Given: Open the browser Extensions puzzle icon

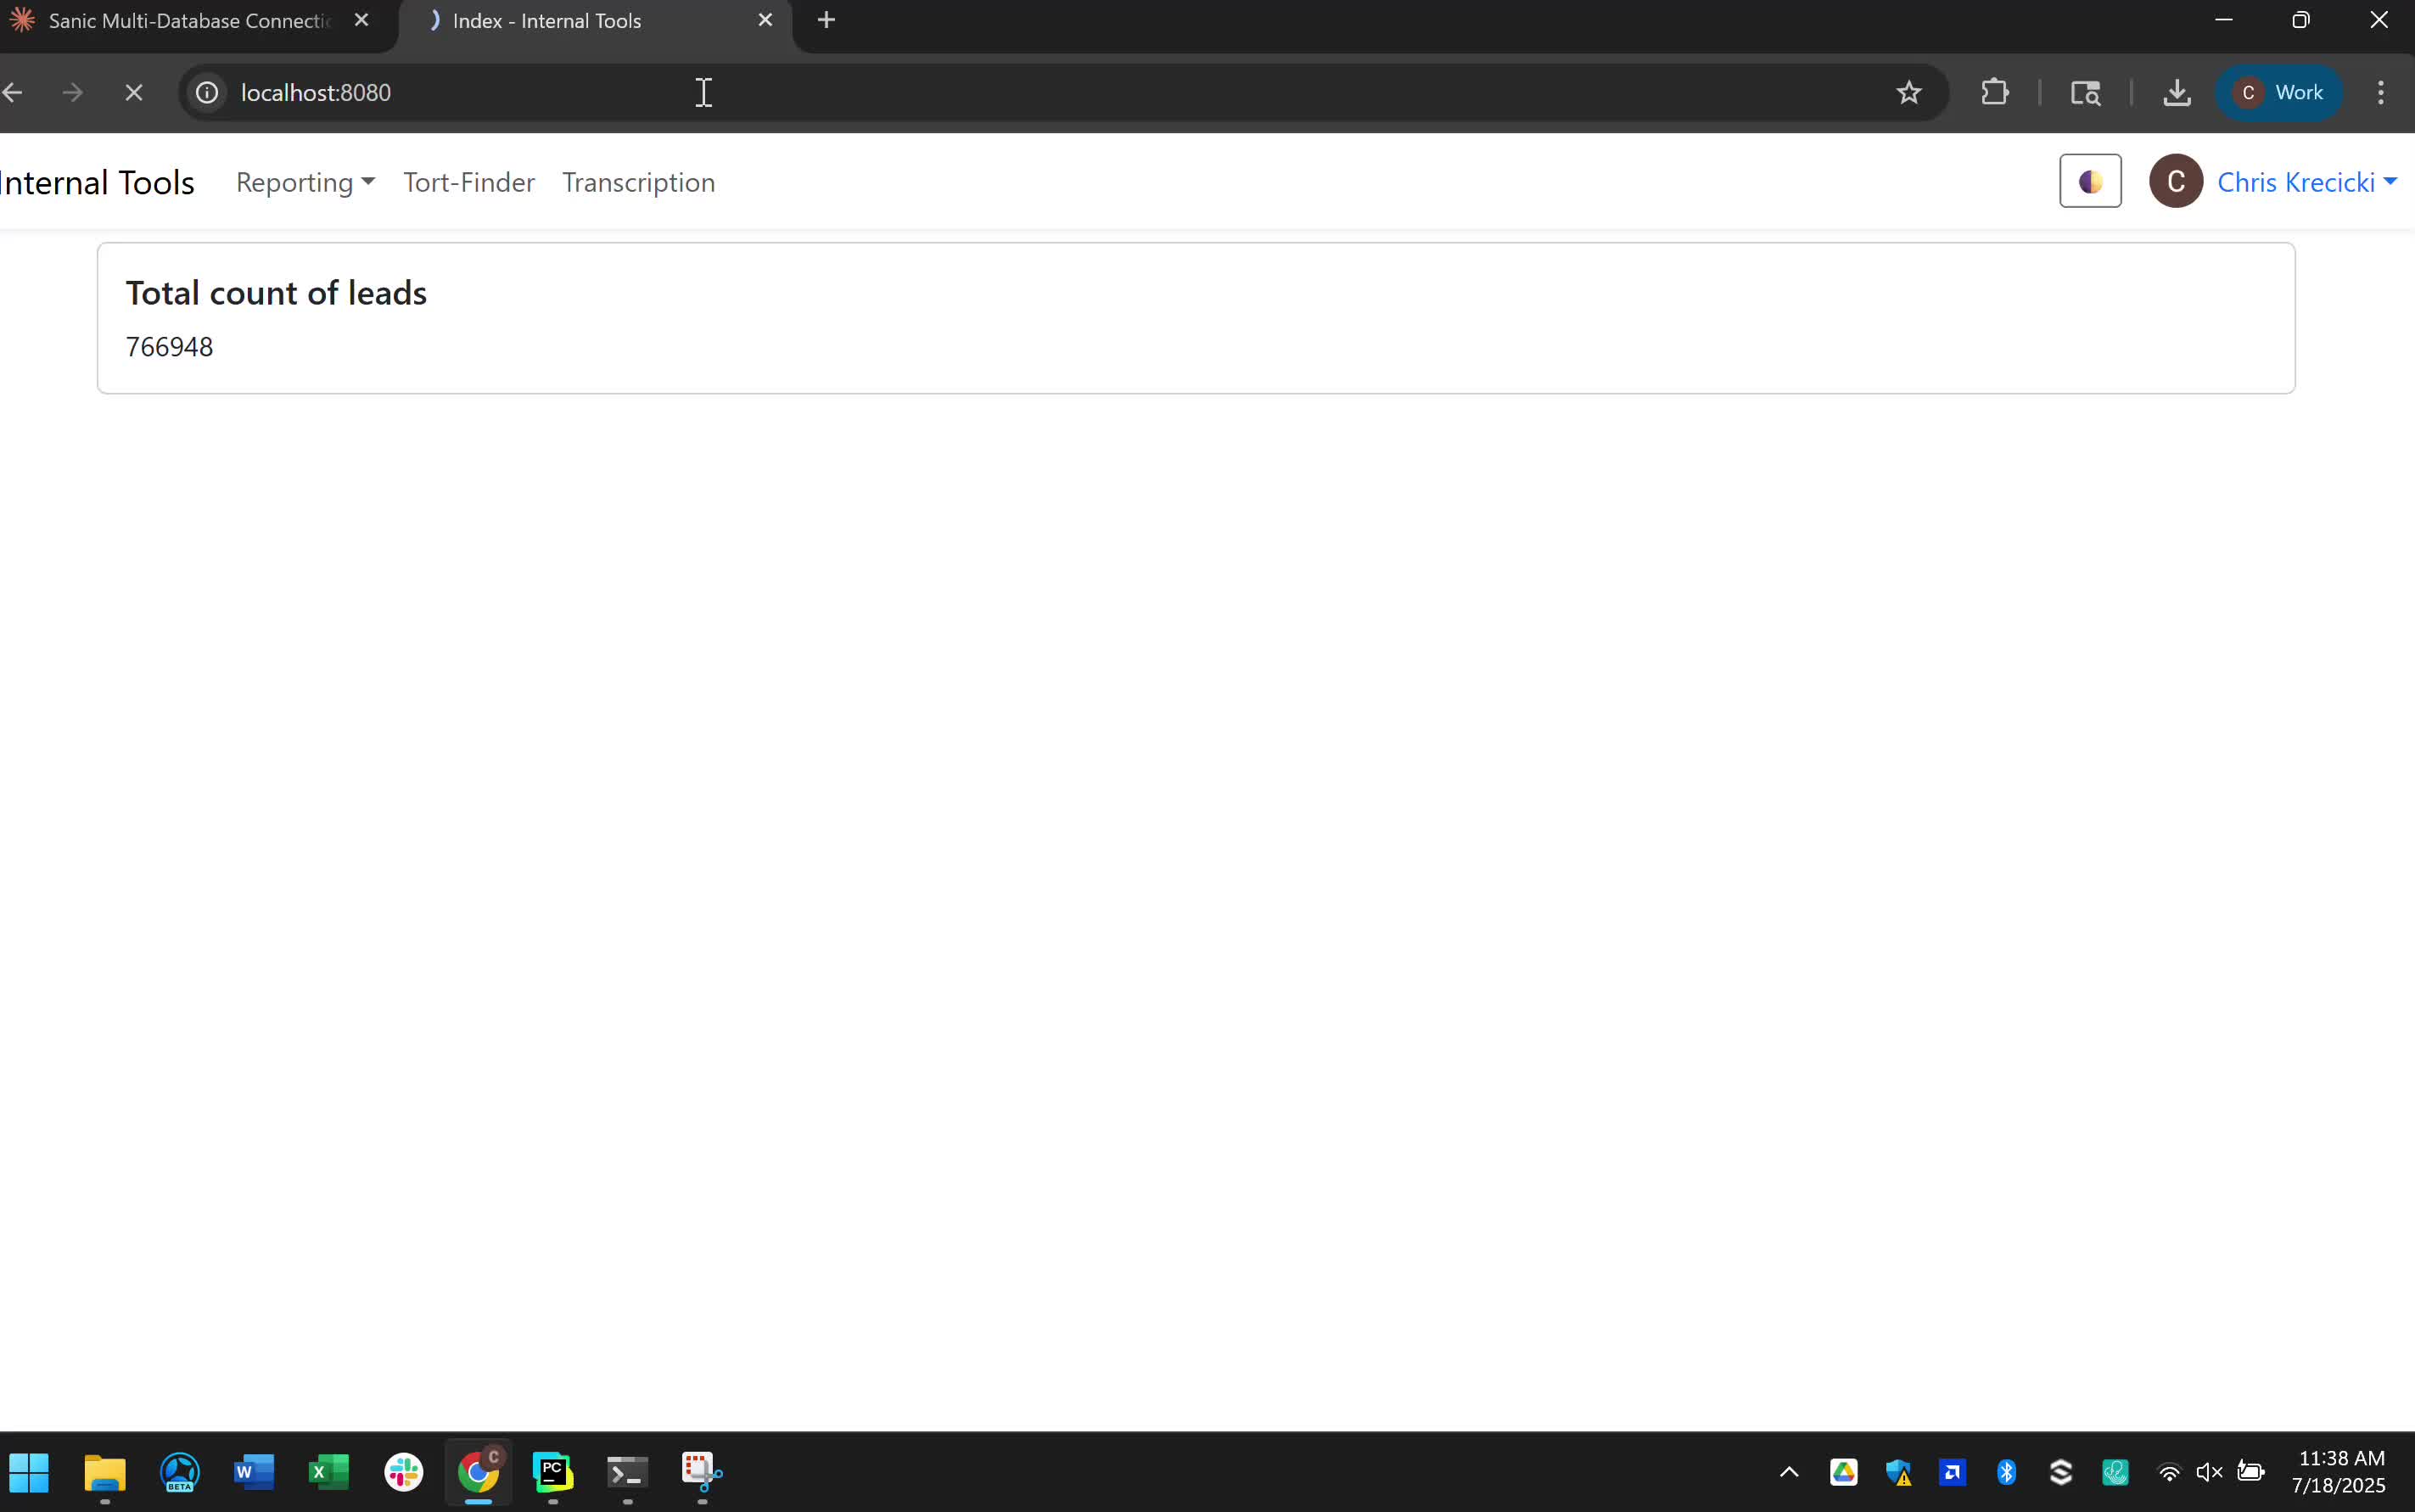Looking at the screenshot, I should pos(1994,93).
